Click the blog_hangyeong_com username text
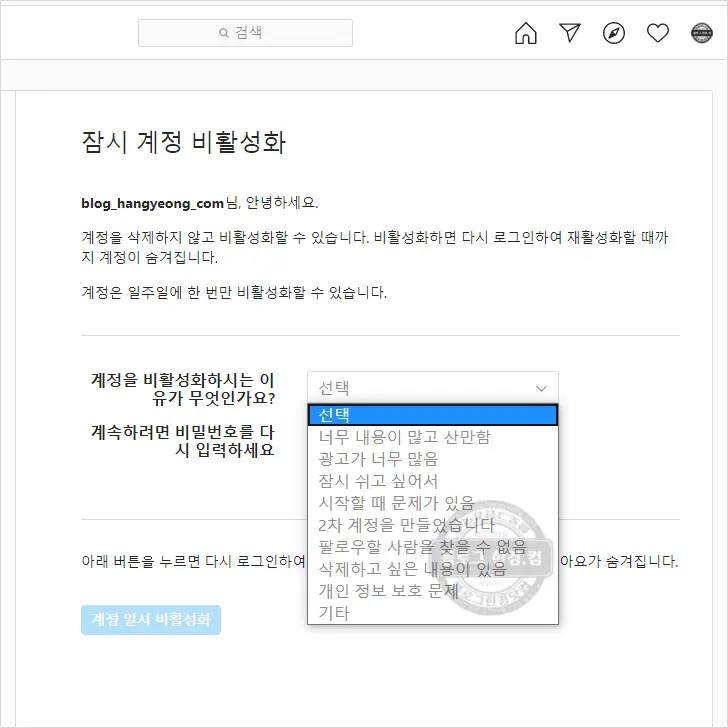 point(152,203)
